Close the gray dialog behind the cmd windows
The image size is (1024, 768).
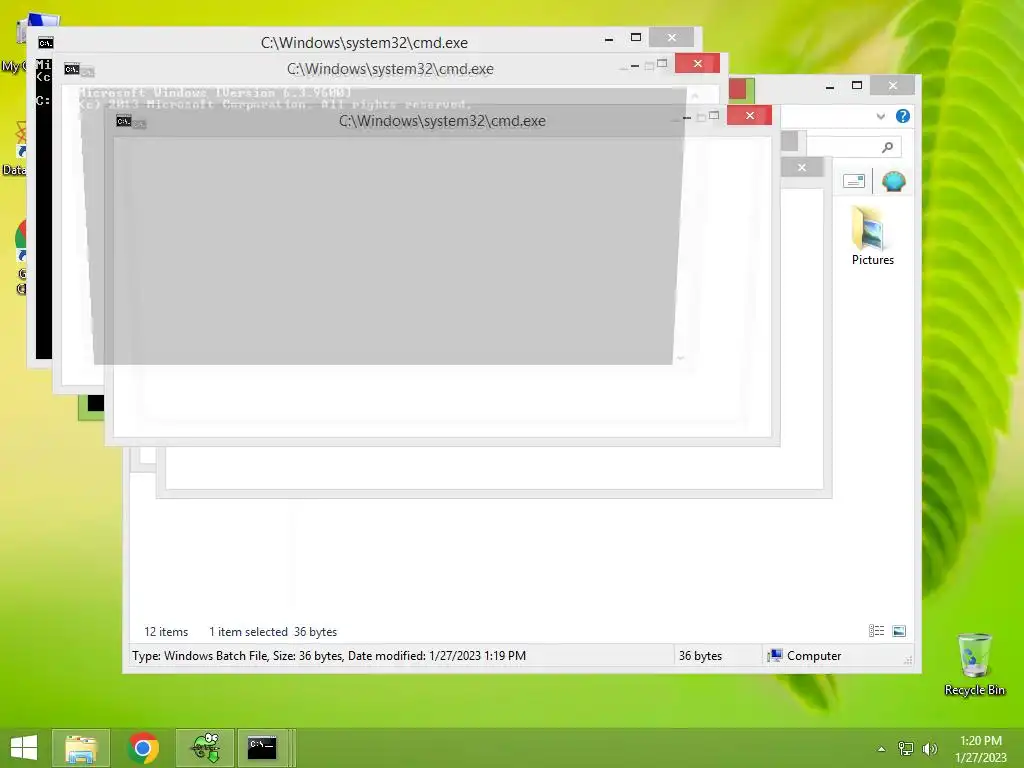pos(801,168)
